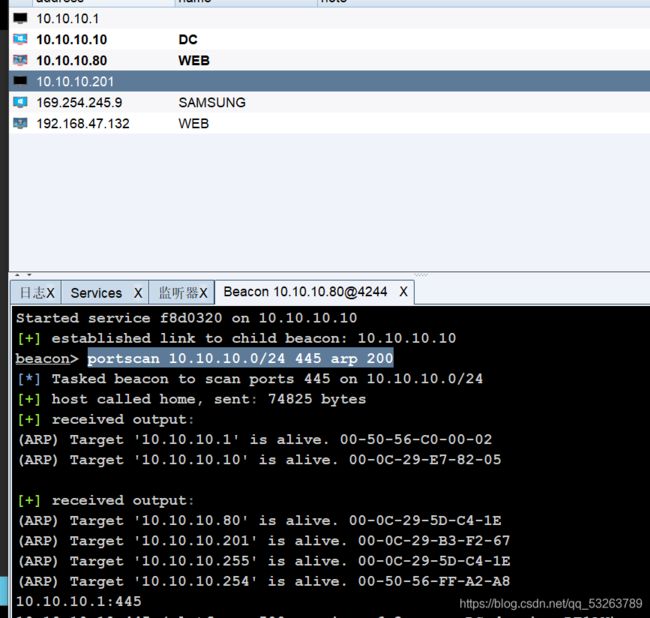Switch to the 日志 tab

coord(32,293)
